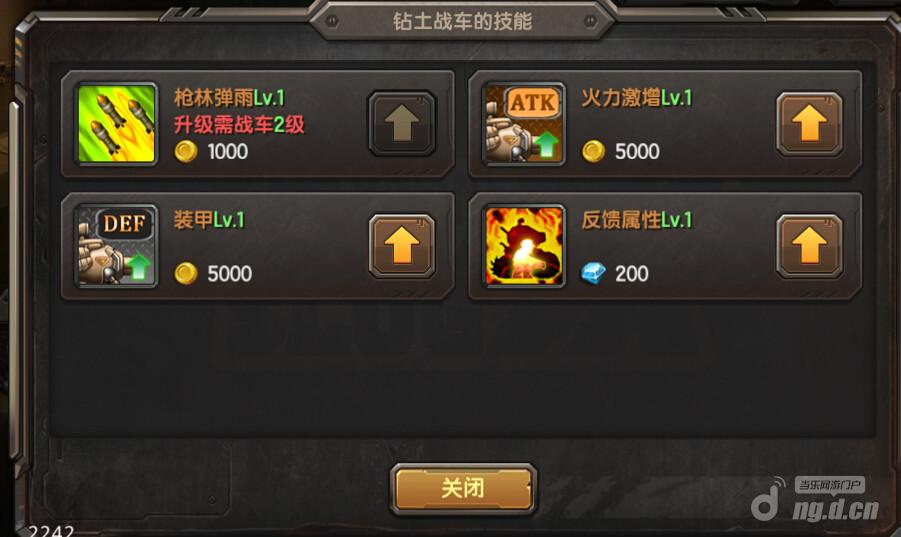The image size is (901, 537).
Task: Click the gold coin next to 1000
Action: point(186,152)
